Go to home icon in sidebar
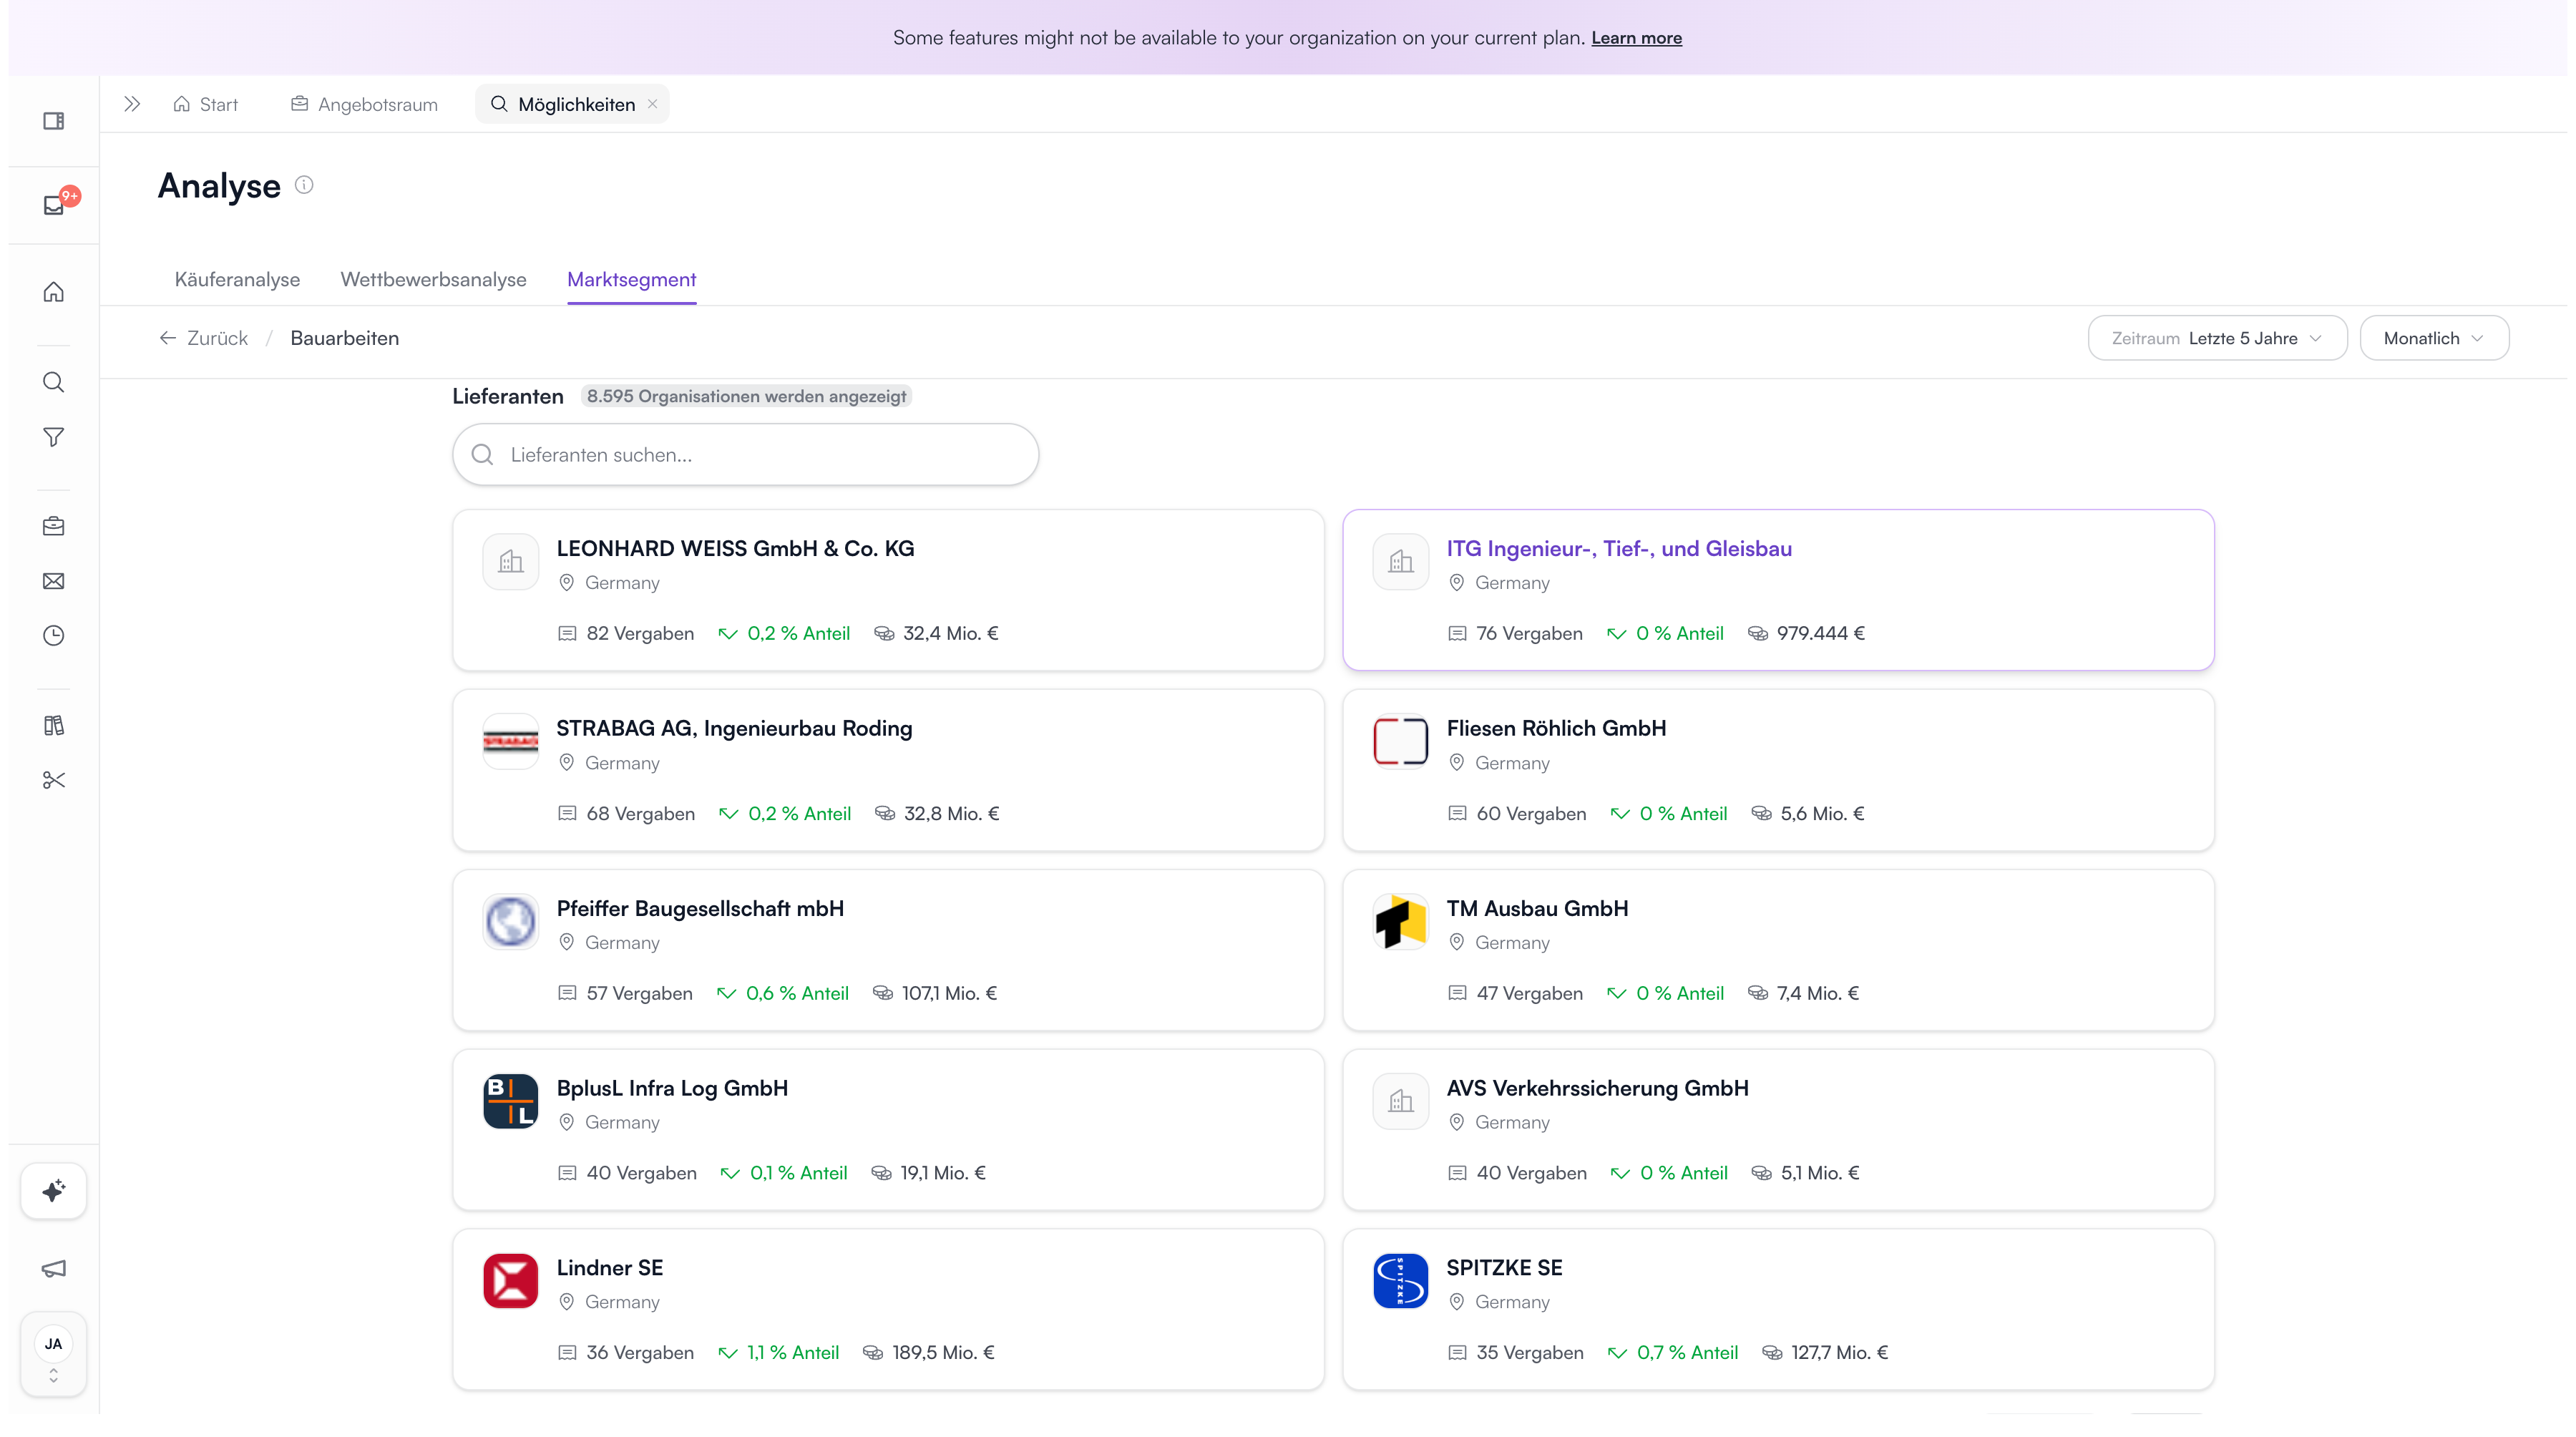The image size is (2576, 1437). click(x=54, y=292)
